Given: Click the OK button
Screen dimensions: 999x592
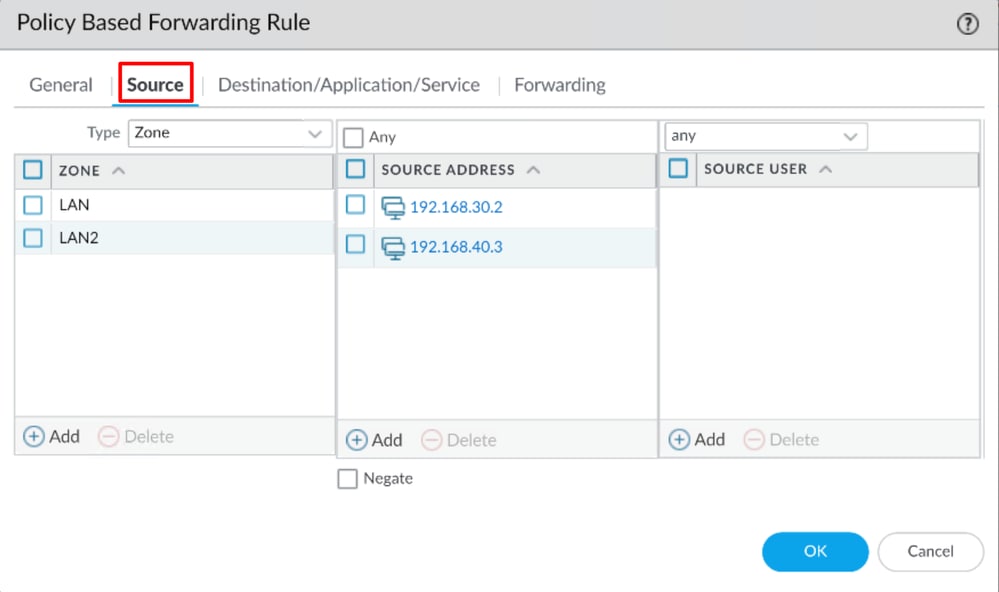Looking at the screenshot, I should [x=815, y=551].
